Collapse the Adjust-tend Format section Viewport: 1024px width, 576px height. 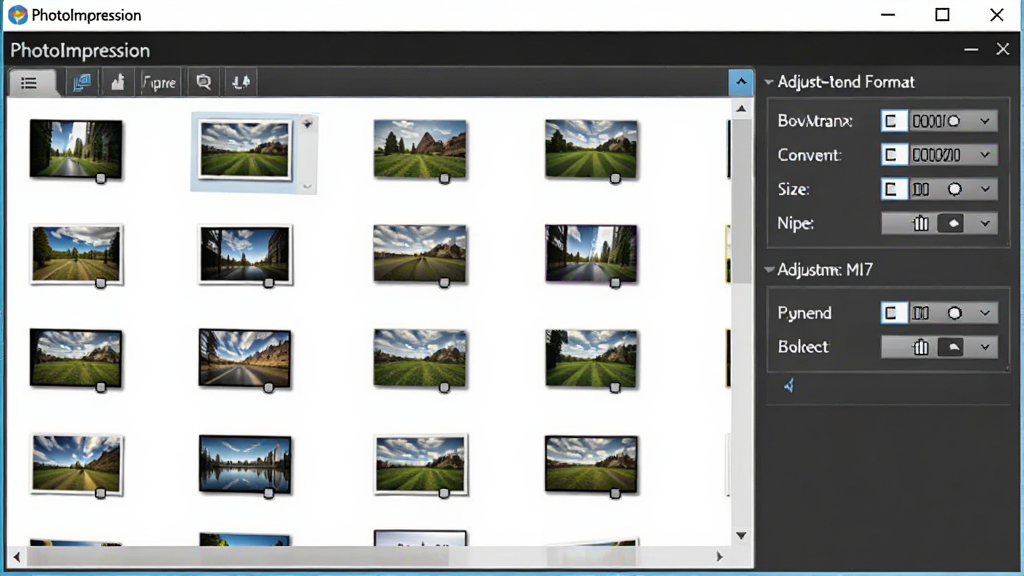[x=769, y=82]
